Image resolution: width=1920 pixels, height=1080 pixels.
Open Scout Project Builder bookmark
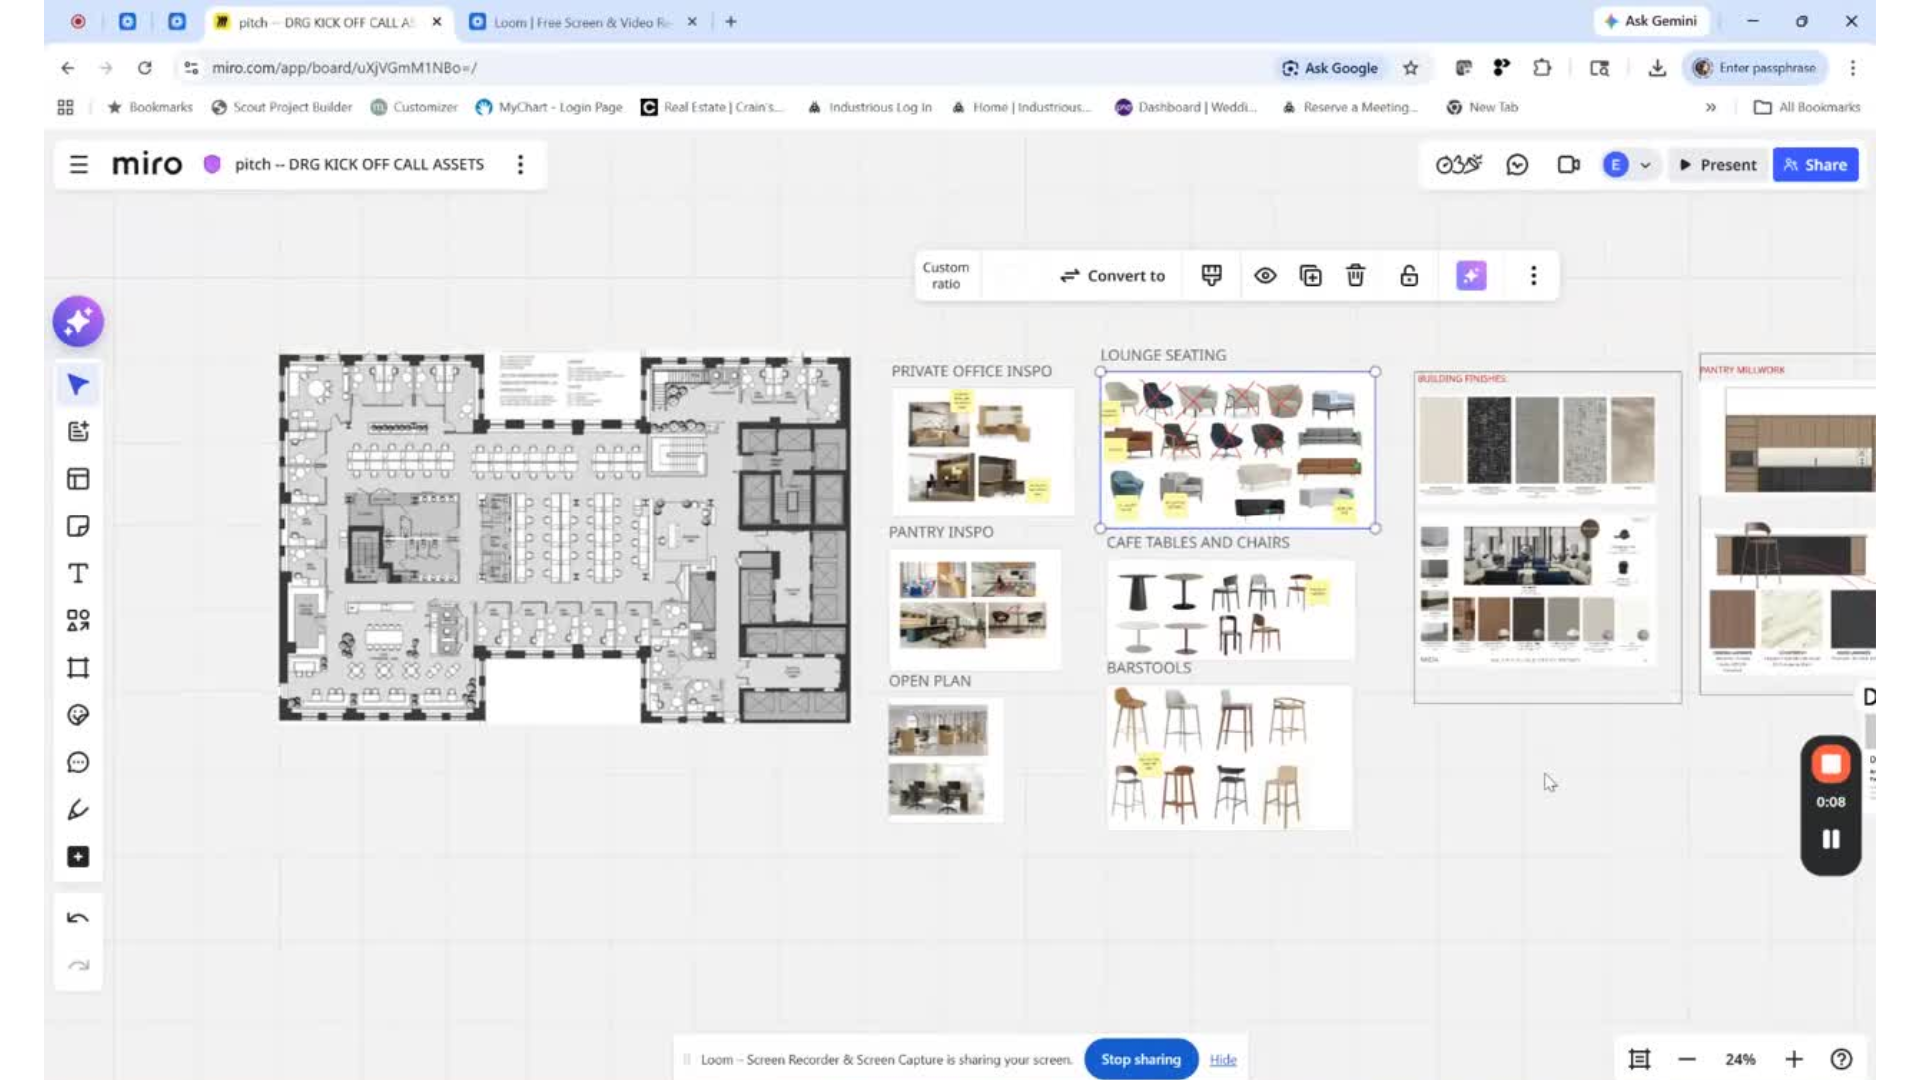pos(282,107)
